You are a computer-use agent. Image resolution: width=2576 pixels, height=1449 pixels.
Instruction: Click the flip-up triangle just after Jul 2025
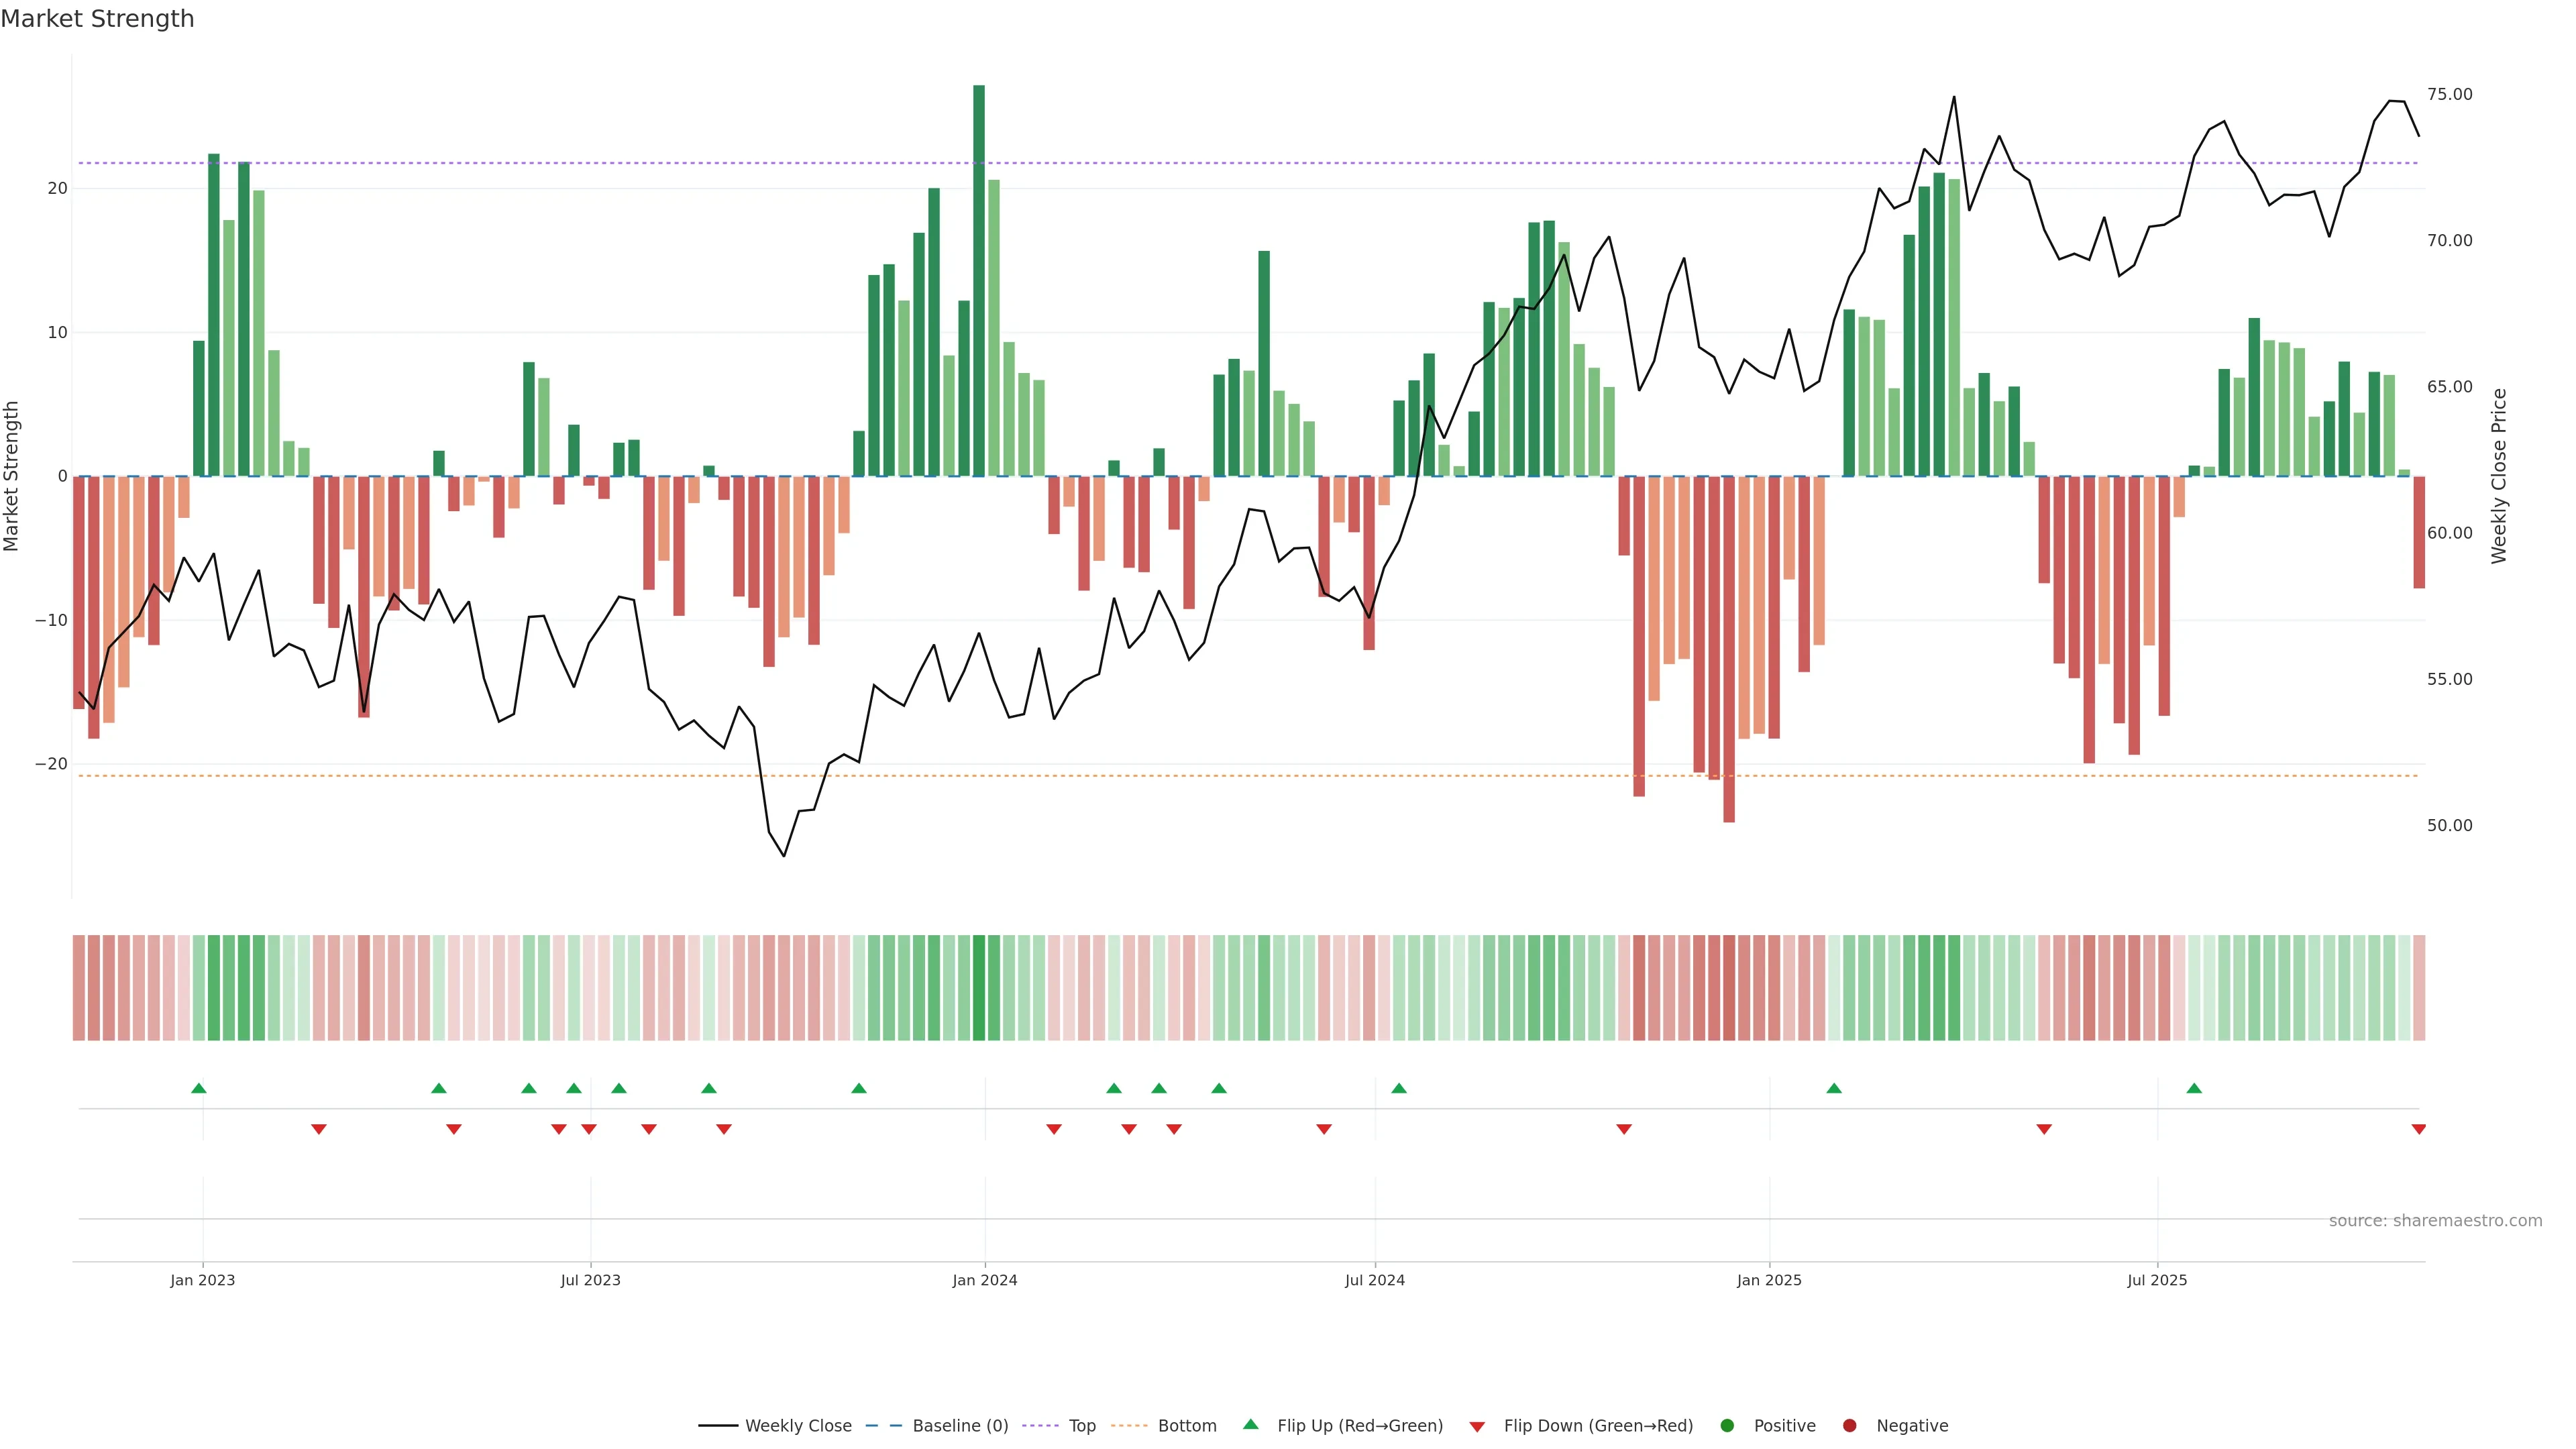tap(2194, 1088)
